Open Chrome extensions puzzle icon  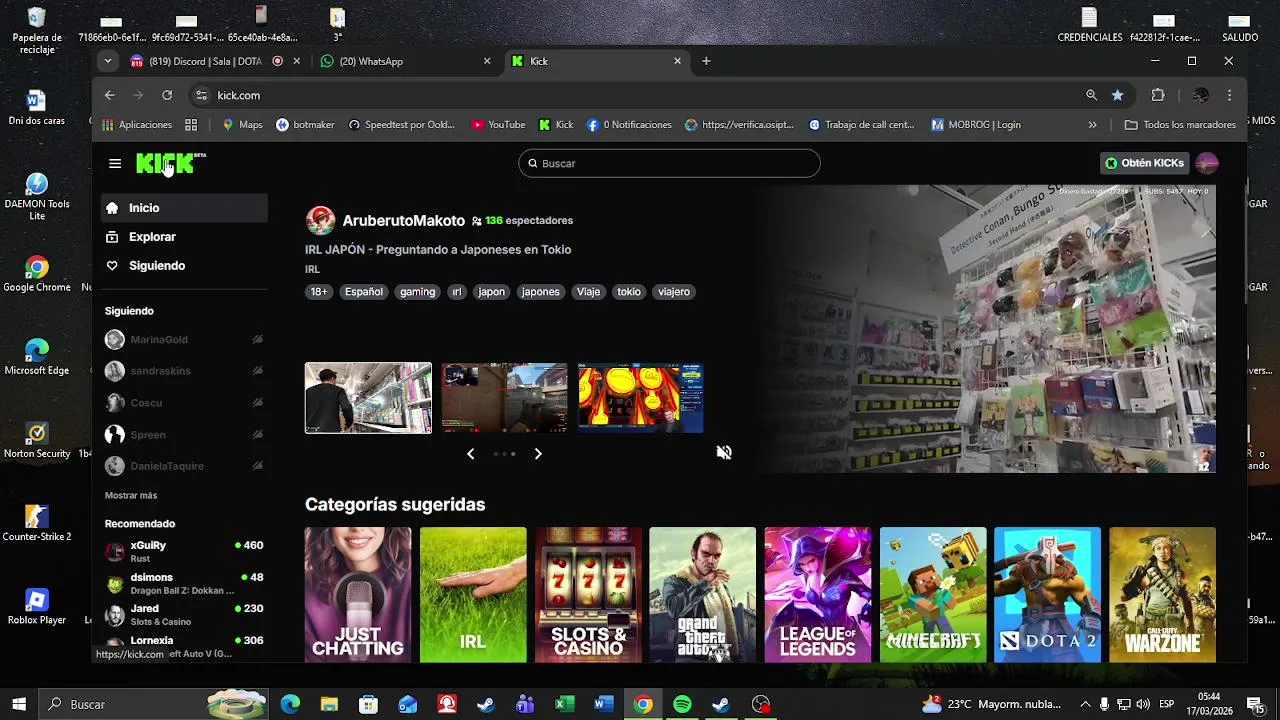tap(1158, 95)
